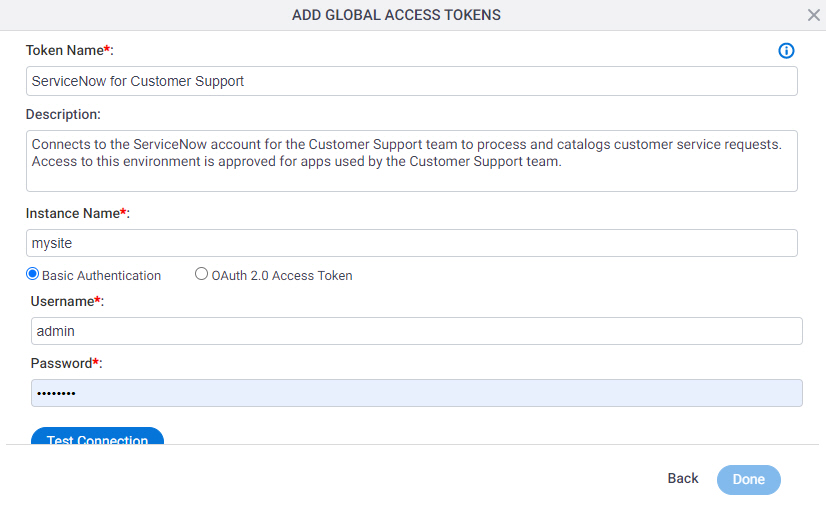Click into the Token Name field
This screenshot has height=519, width=826.
tap(411, 81)
